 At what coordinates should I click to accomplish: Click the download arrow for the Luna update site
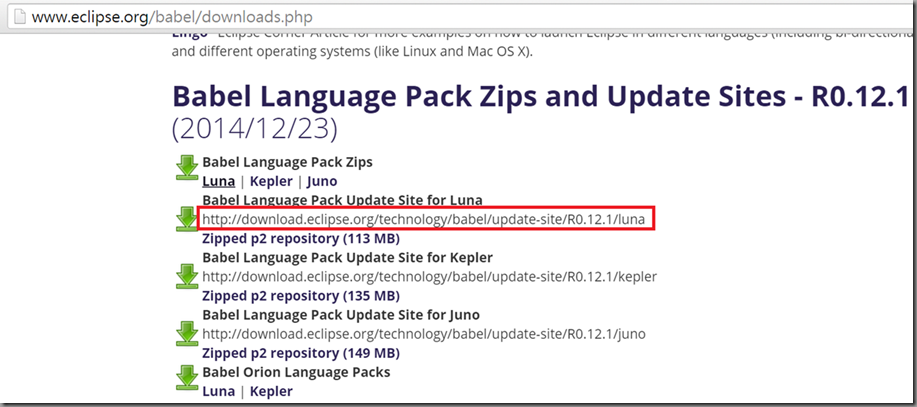click(187, 219)
